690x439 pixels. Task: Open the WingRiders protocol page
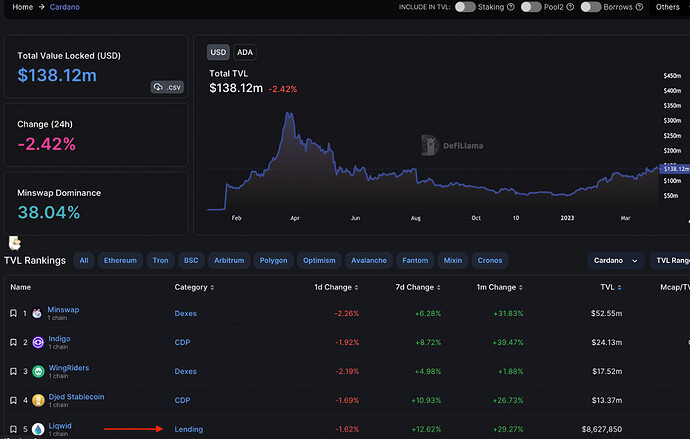(69, 368)
